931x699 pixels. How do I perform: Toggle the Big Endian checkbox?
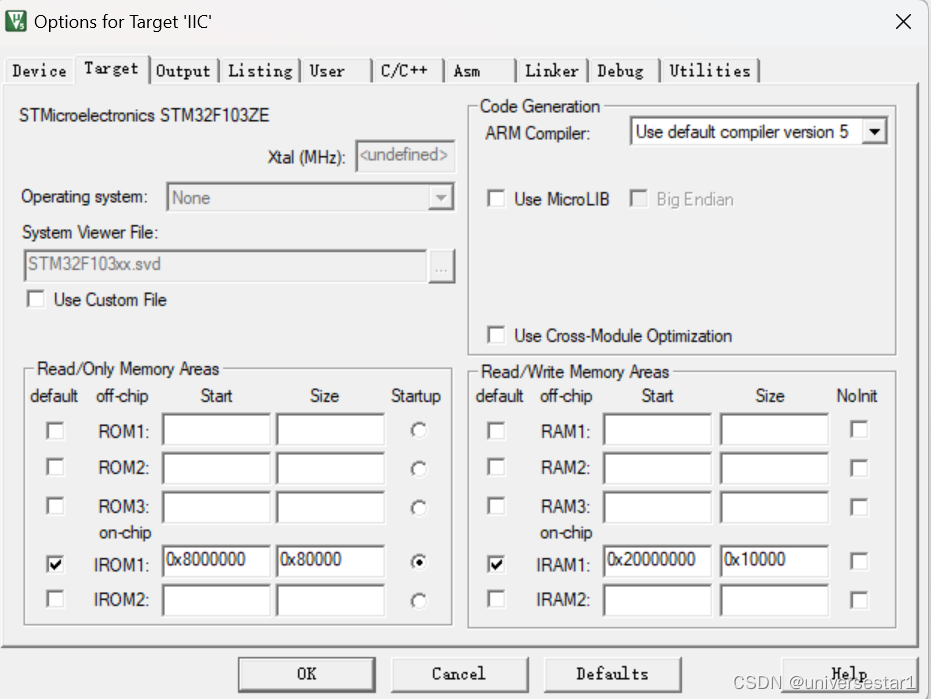[x=638, y=198]
